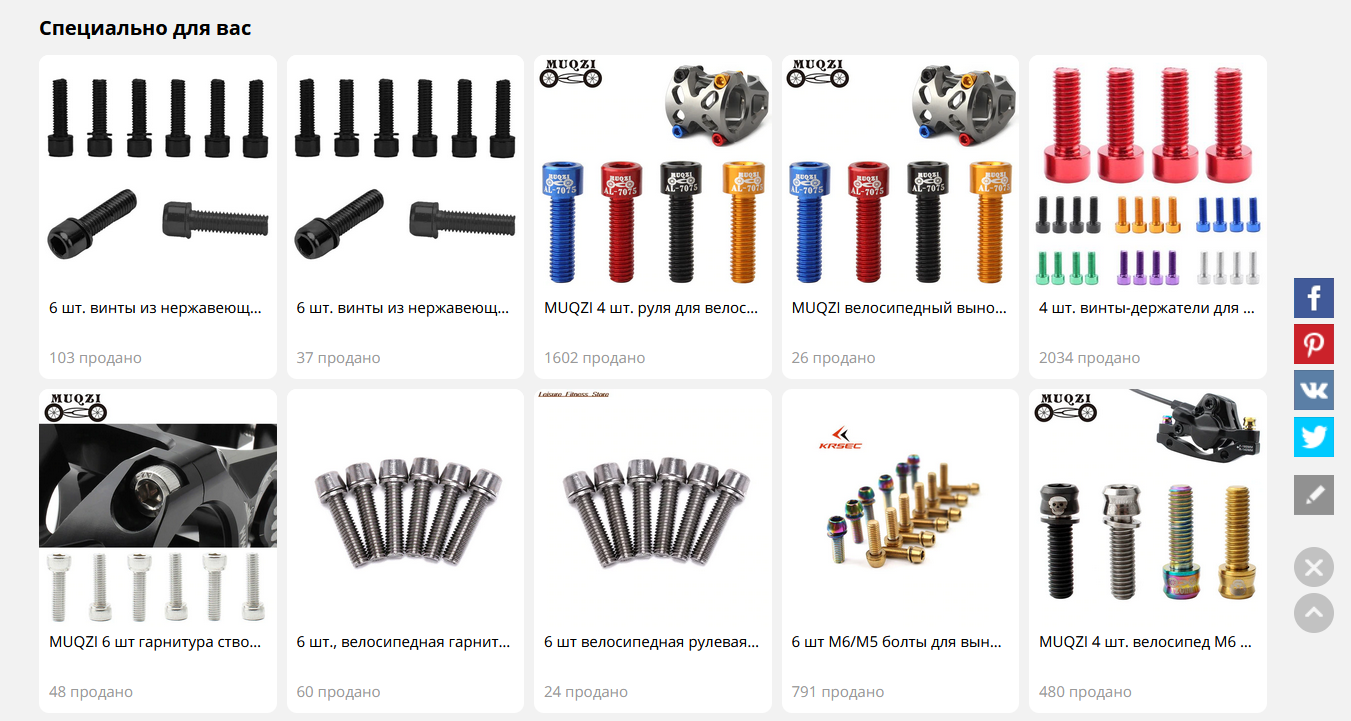Share on Twitter bird icon
The width and height of the screenshot is (1351, 721).
[1313, 437]
